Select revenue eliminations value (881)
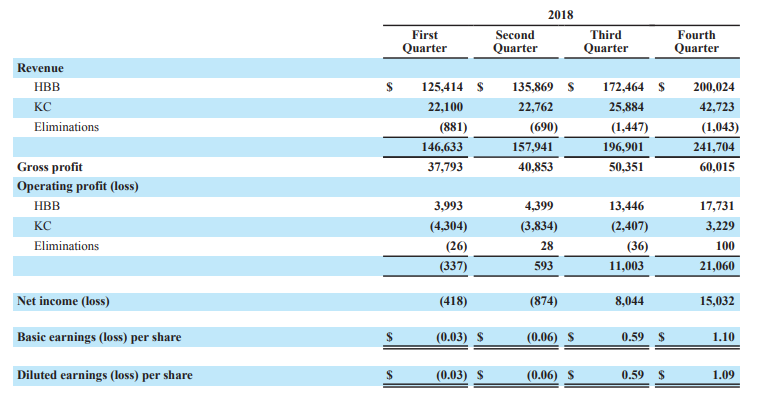The image size is (770, 401). [453, 127]
